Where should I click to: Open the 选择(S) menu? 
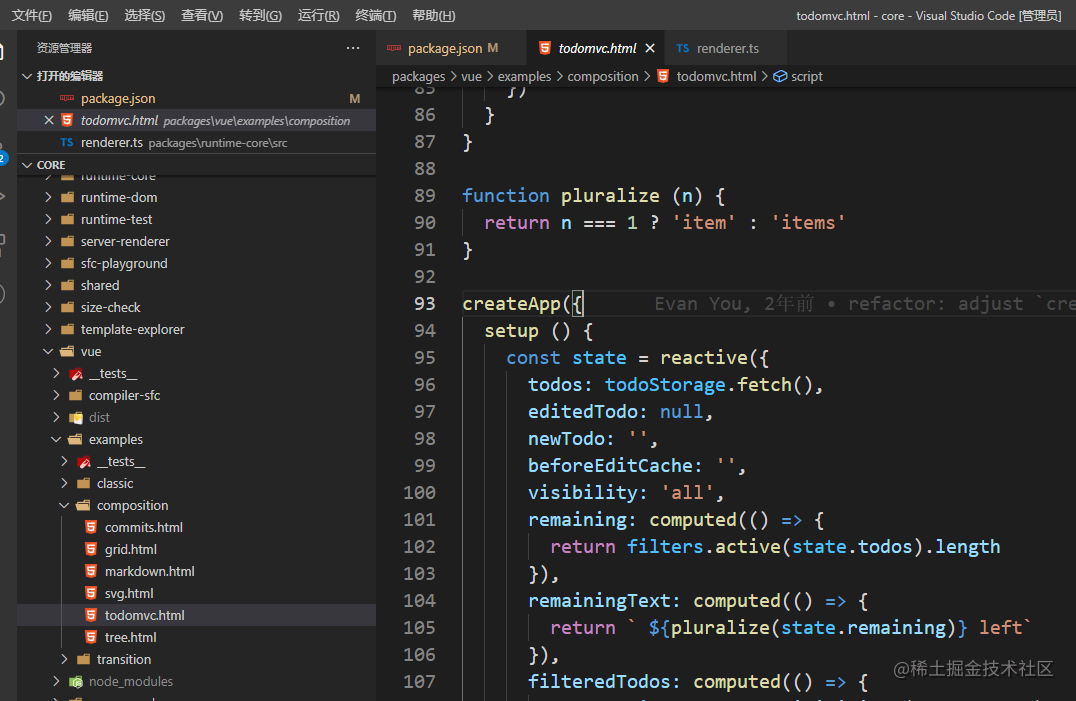pos(144,15)
